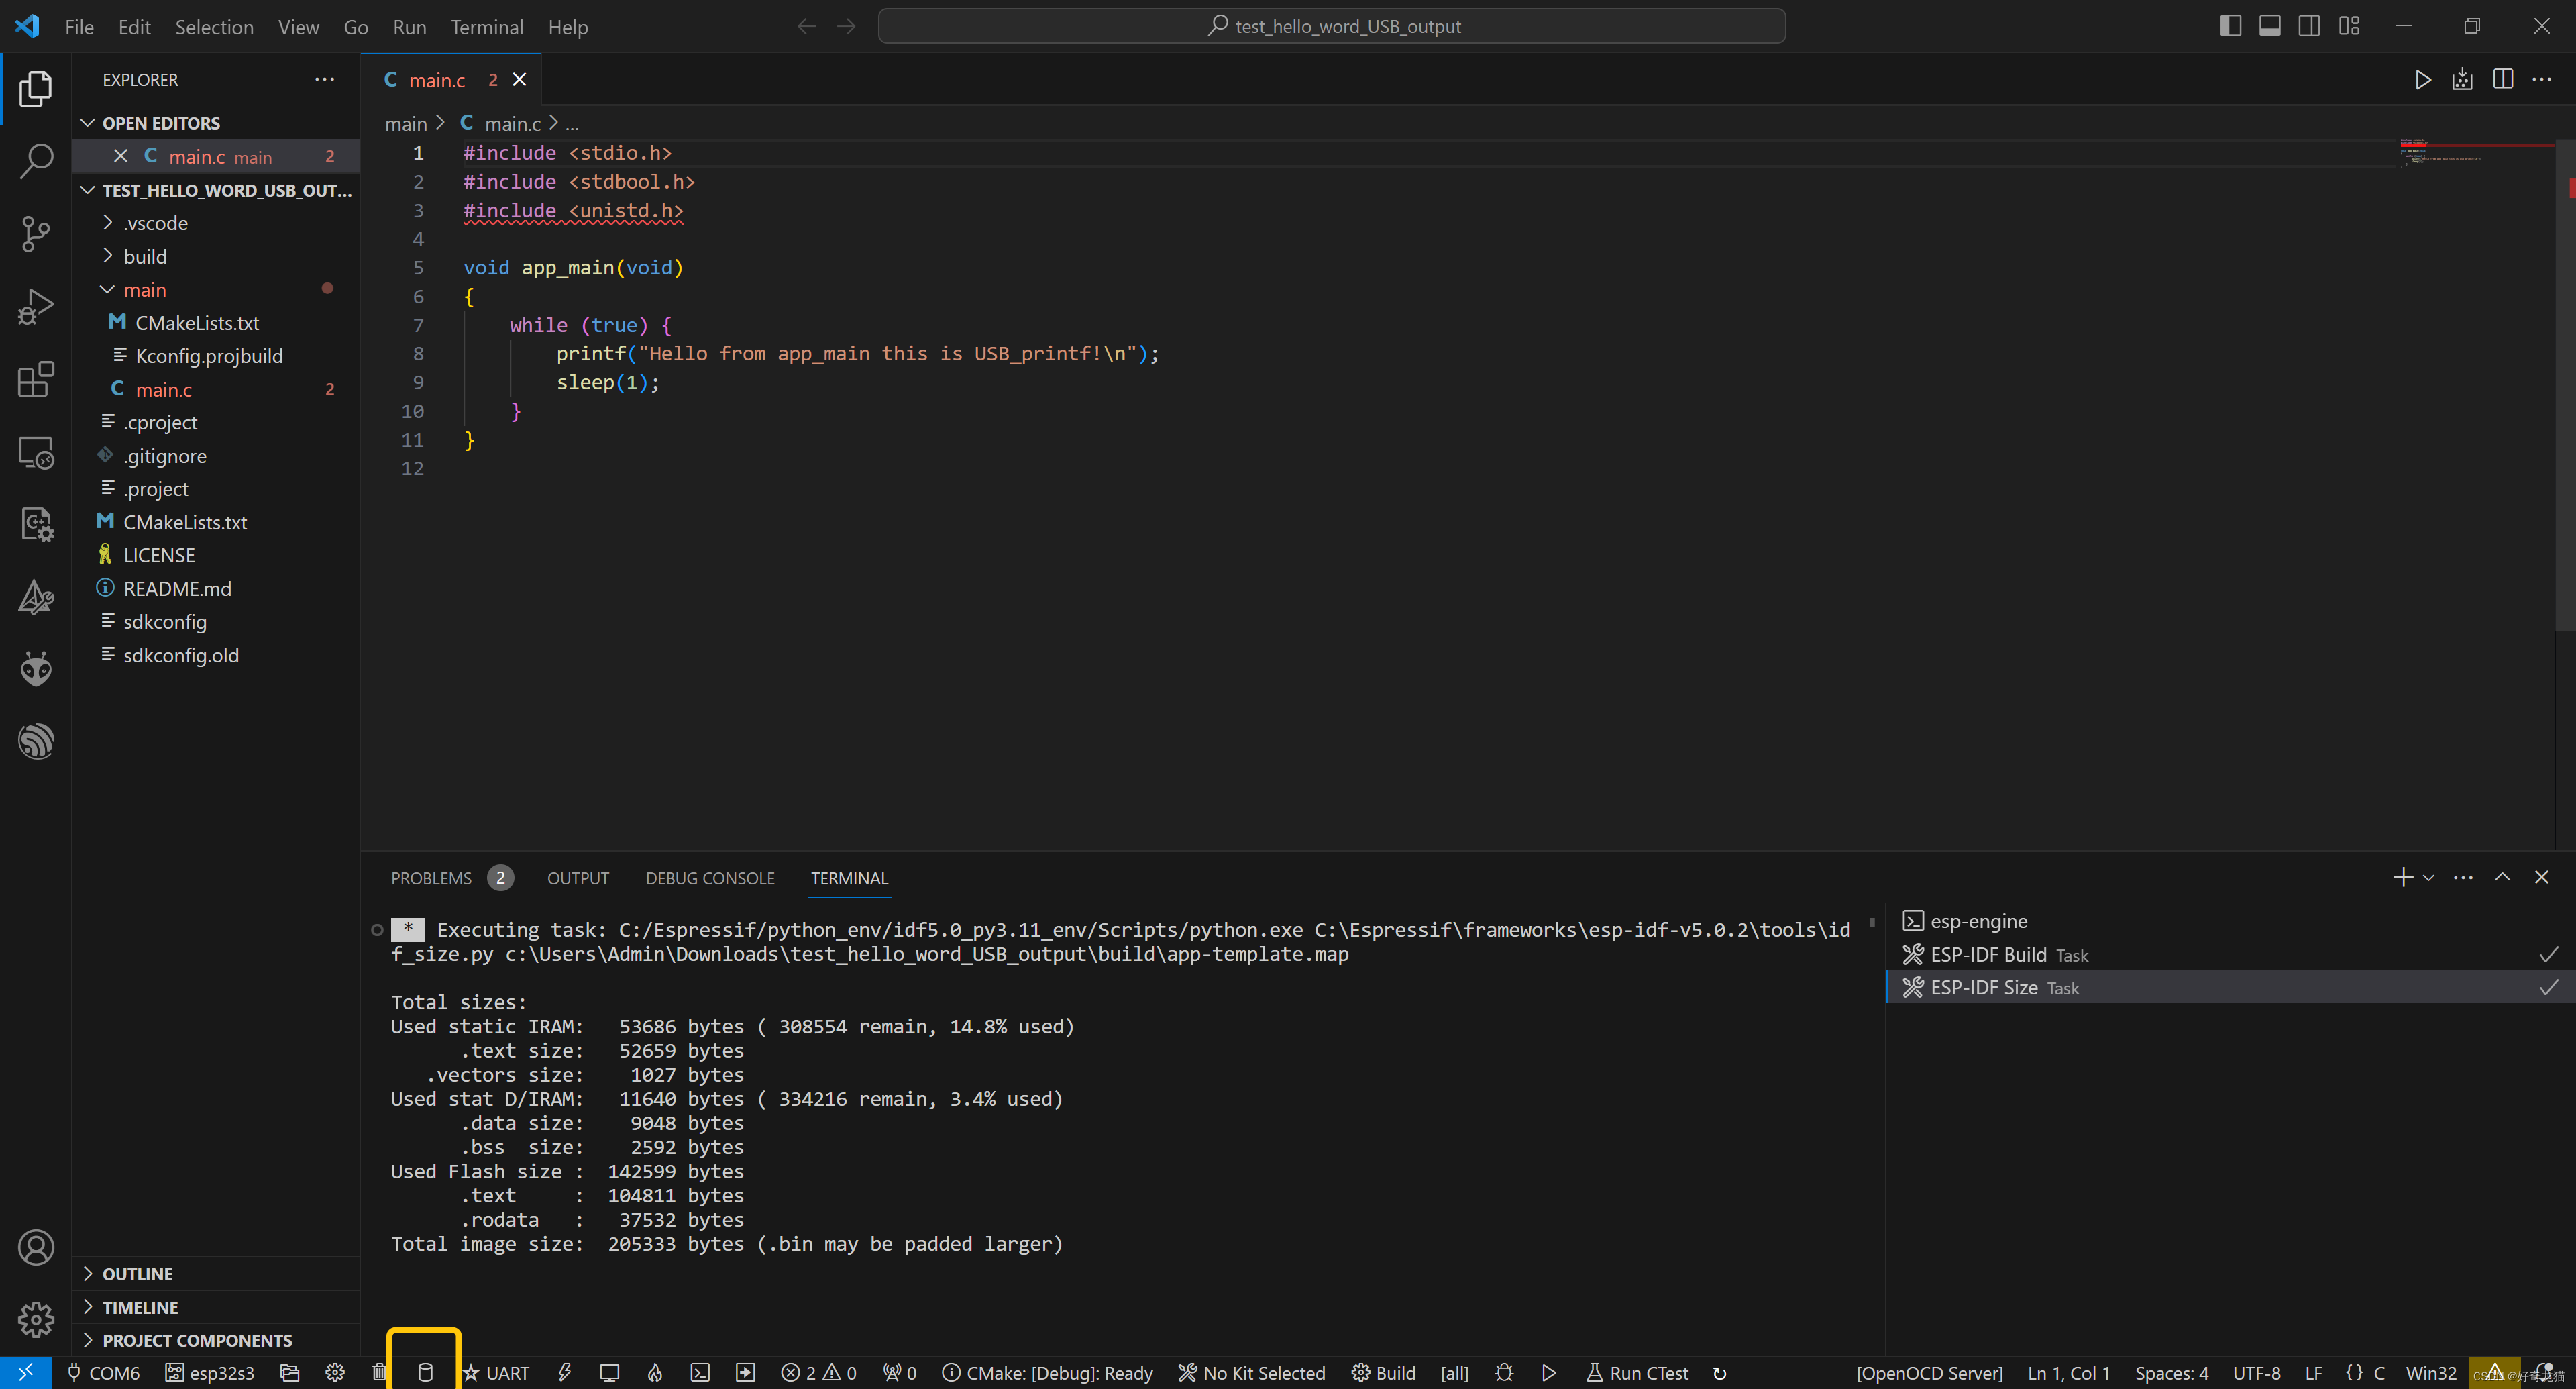Click the Ln 1, Col 1 indicator
Screen dimensions: 2576x1389
(2068, 1373)
